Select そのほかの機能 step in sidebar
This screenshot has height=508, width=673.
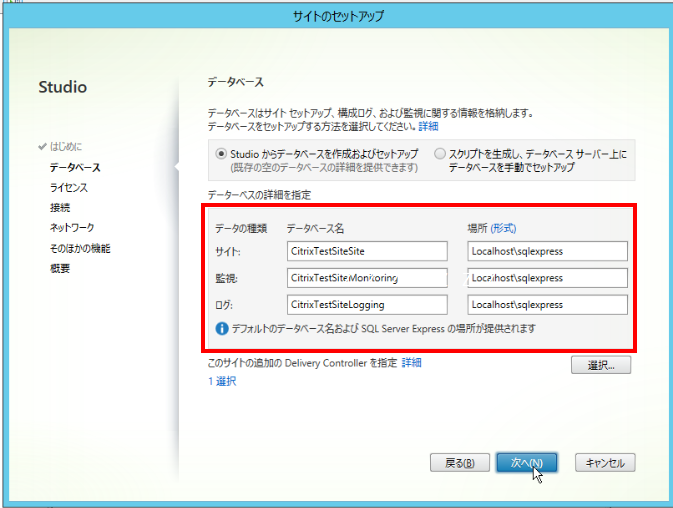point(80,248)
